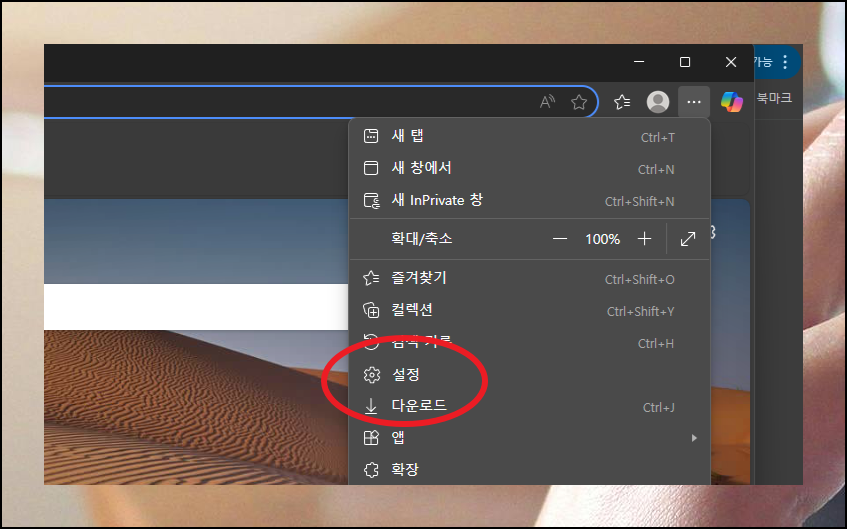Maximize the Edge window
847x529 pixels.
[685, 62]
